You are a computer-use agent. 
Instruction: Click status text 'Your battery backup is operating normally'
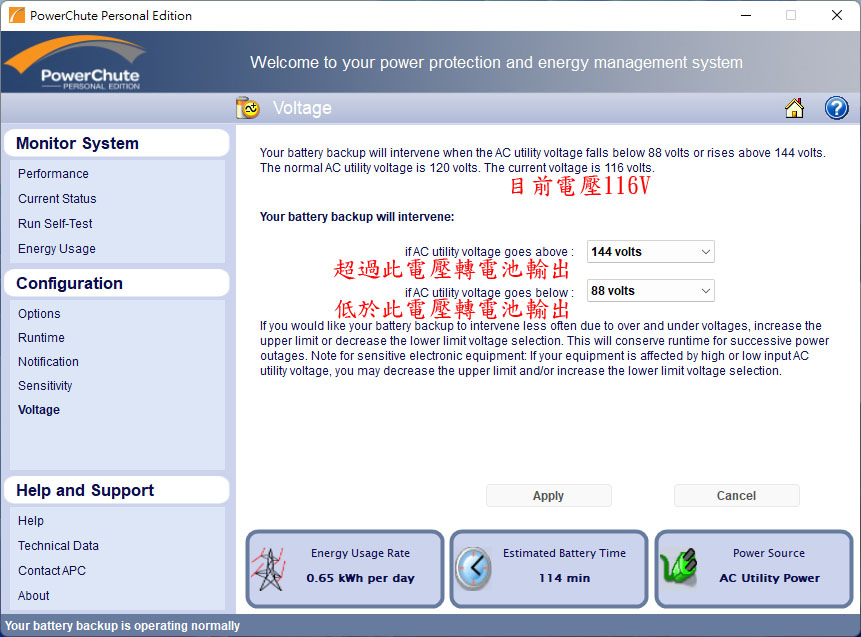pos(122,626)
